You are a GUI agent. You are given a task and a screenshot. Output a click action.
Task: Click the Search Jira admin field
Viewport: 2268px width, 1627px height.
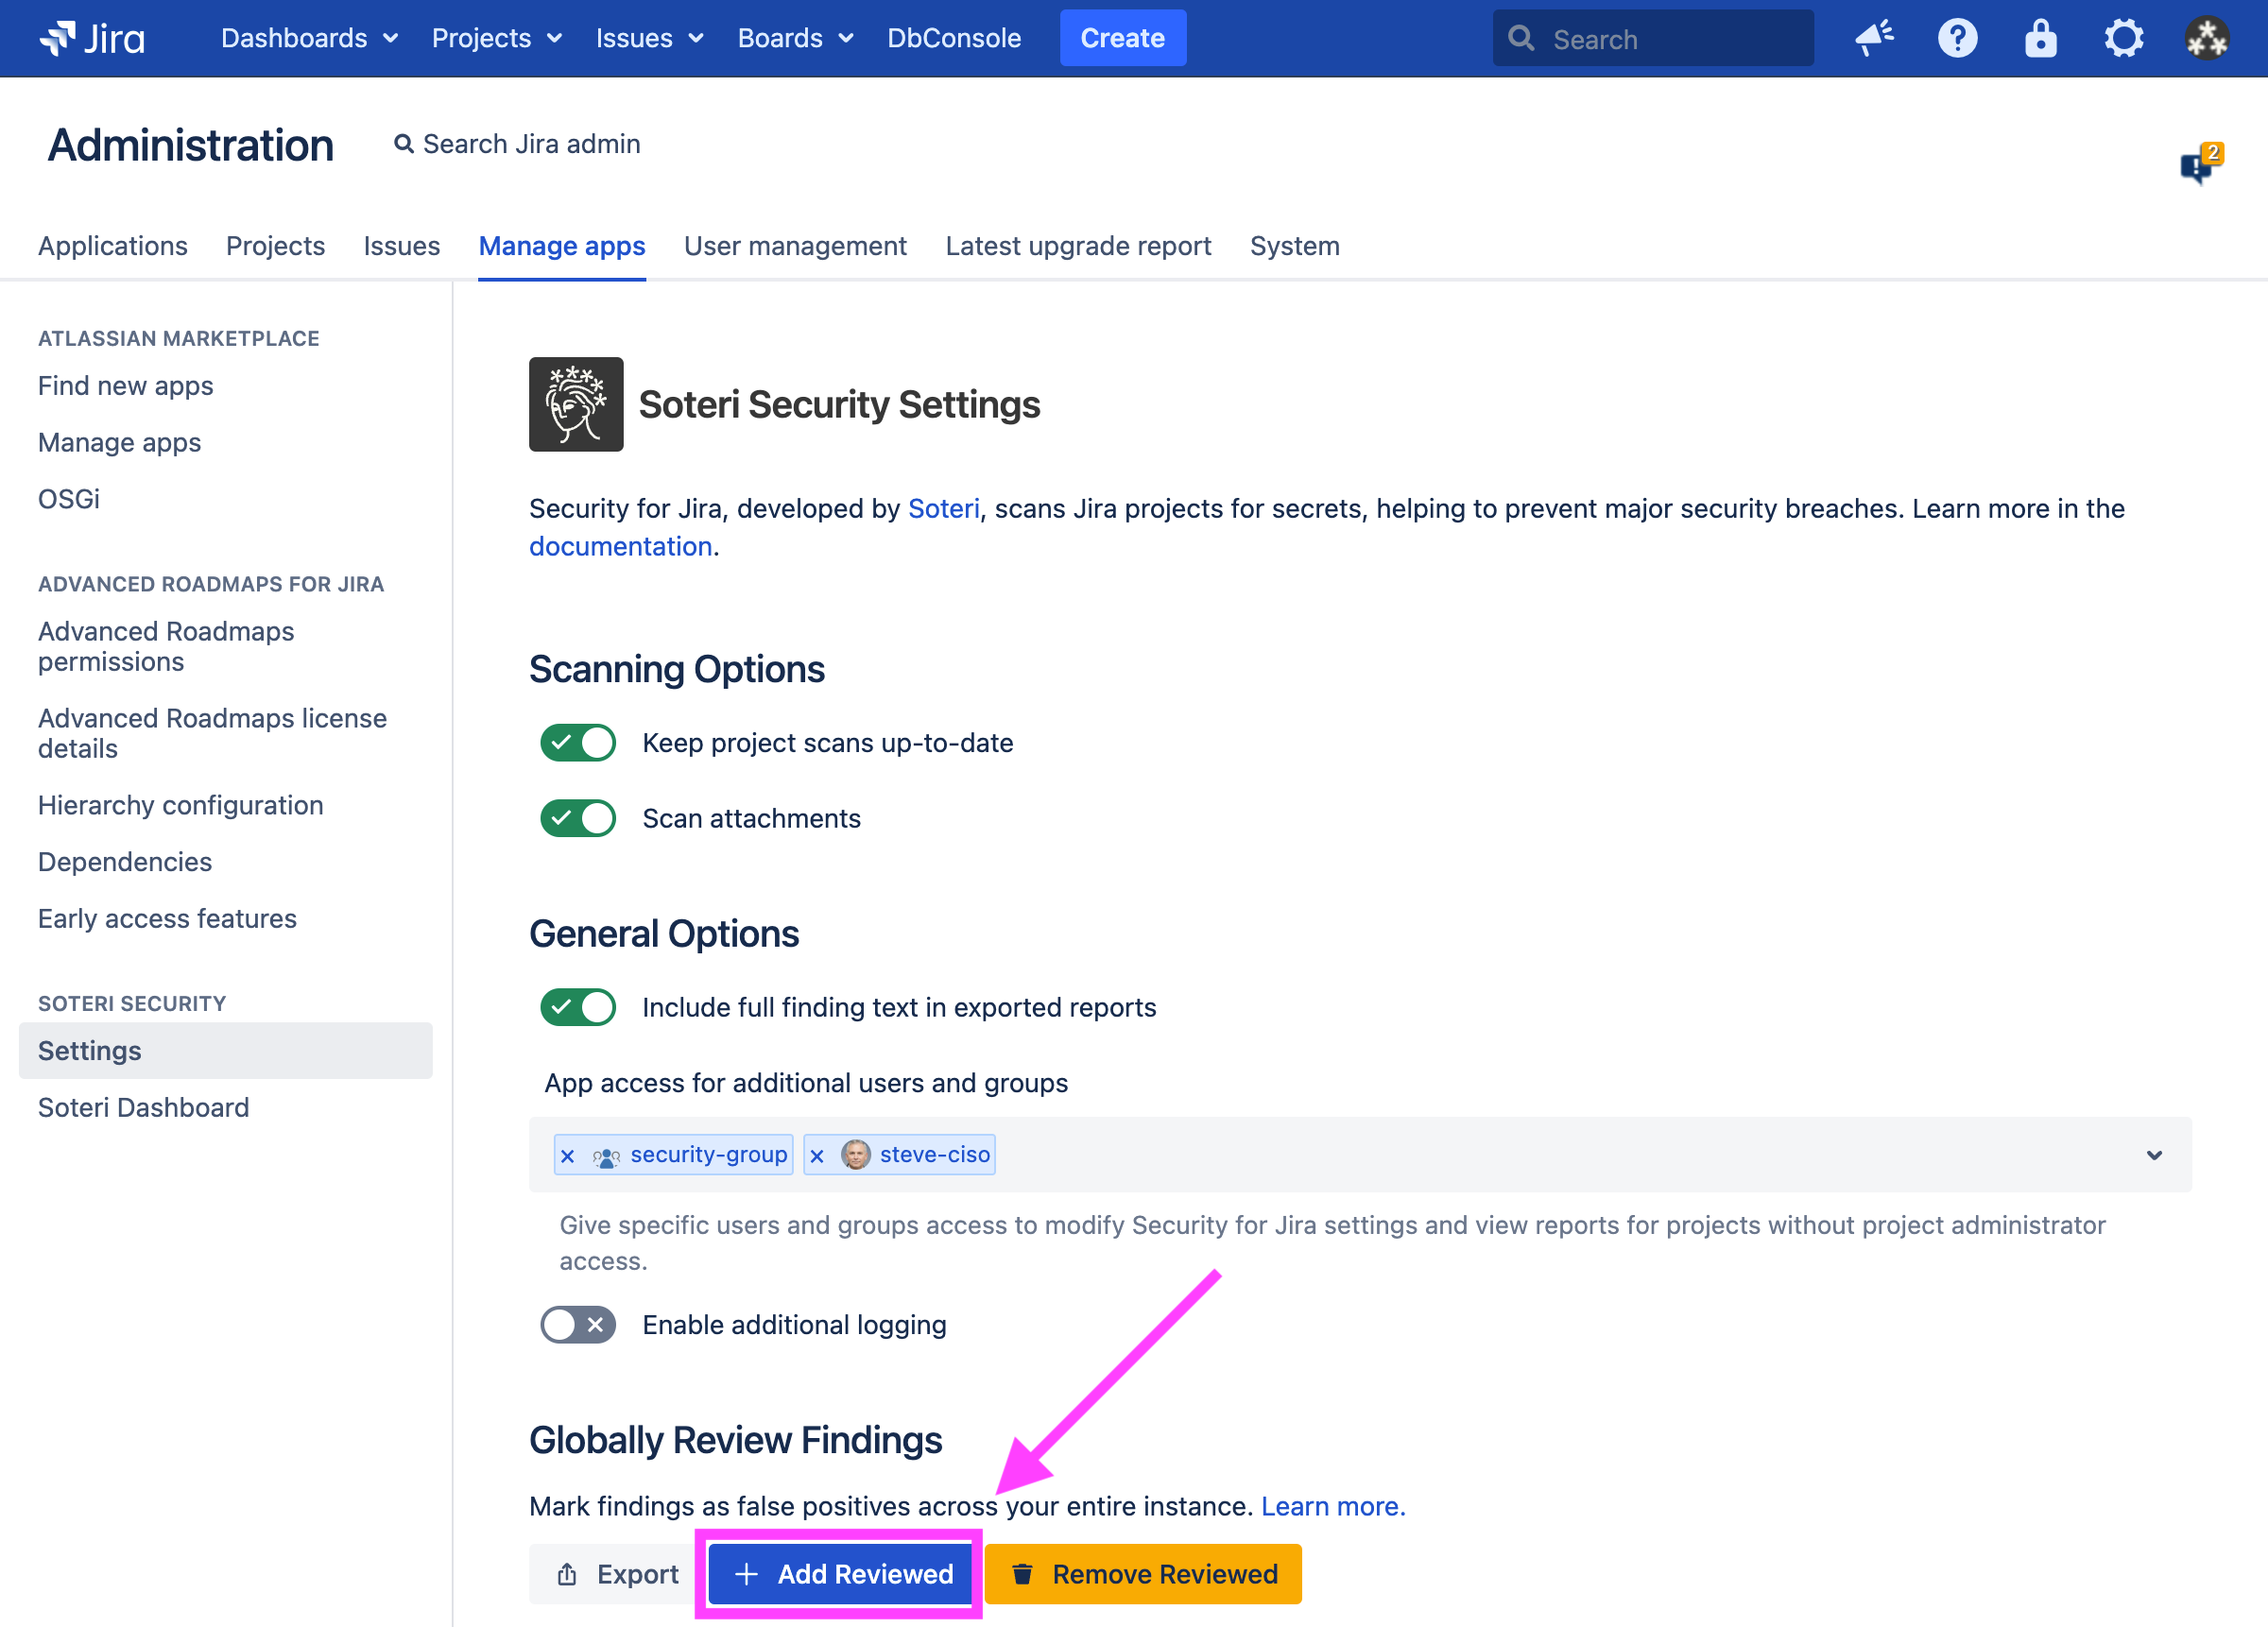point(516,144)
